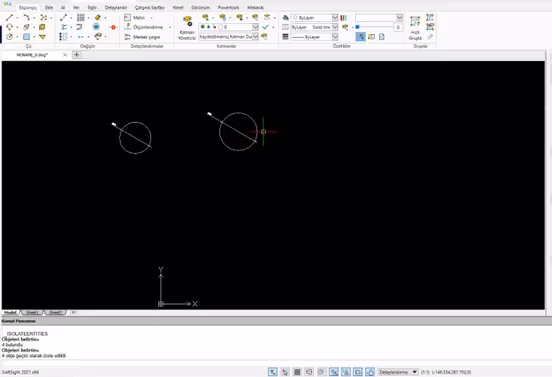Click the Offset tool icon
Viewport: 552px width, 377px height.
tap(80, 27)
